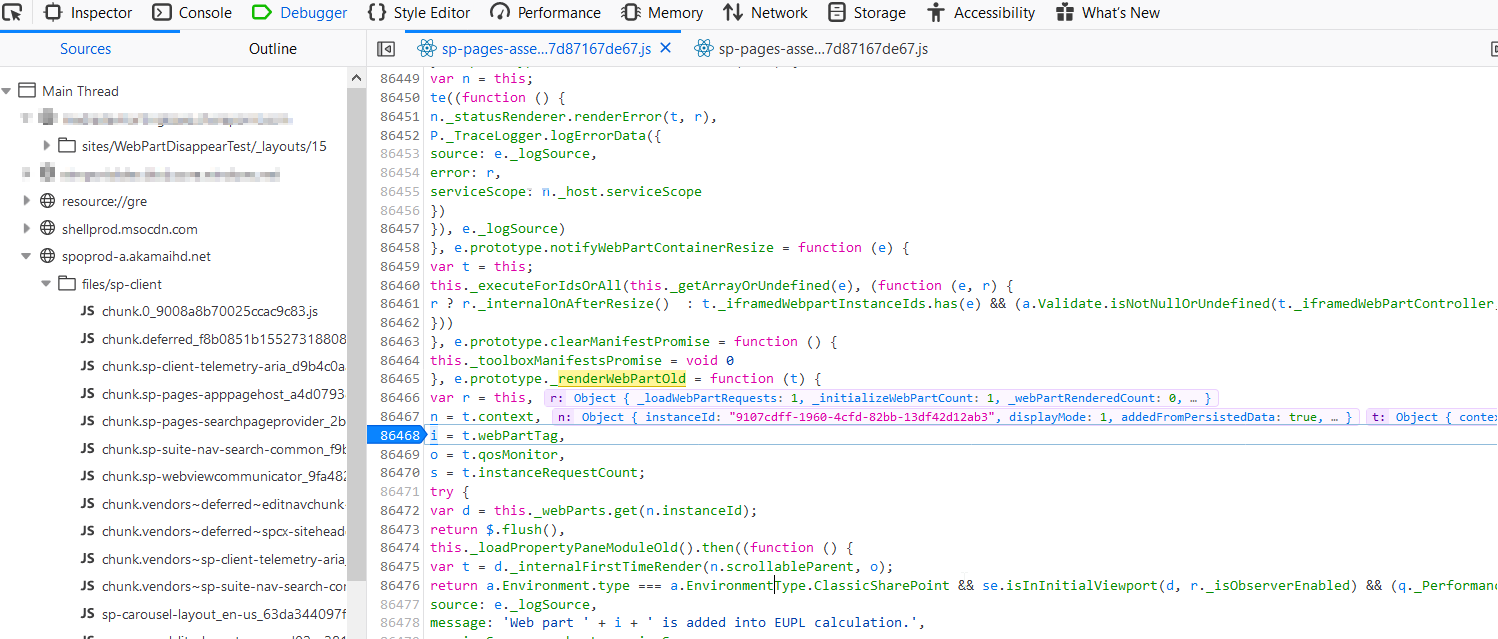
Task: Open the Style Editor tab
Action: pos(419,13)
